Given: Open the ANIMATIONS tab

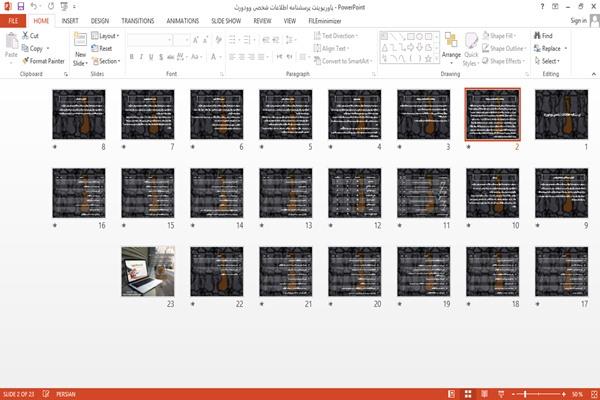Looking at the screenshot, I should point(183,21).
